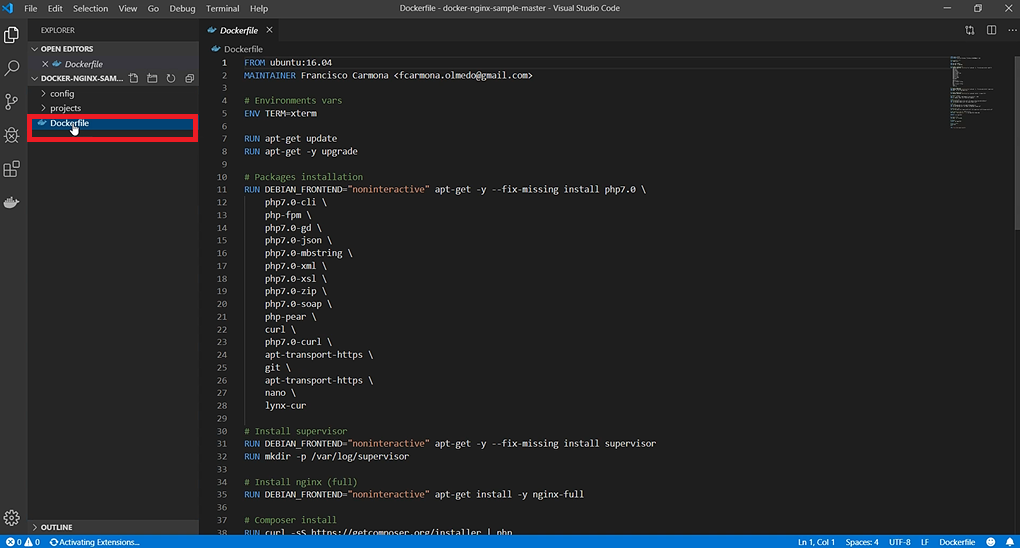This screenshot has height=548, width=1020.
Task: Click UTF-8 encoding in status bar
Action: point(900,541)
